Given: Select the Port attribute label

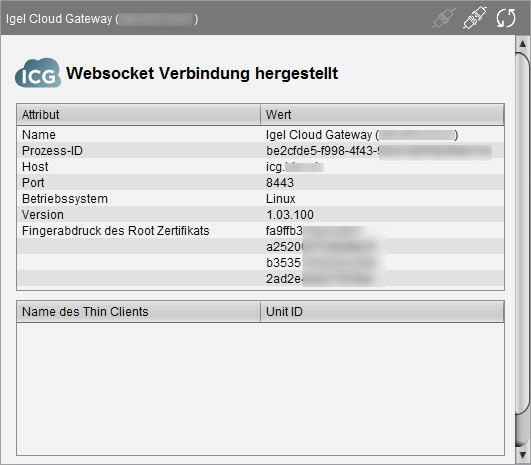Looking at the screenshot, I should 33,183.
